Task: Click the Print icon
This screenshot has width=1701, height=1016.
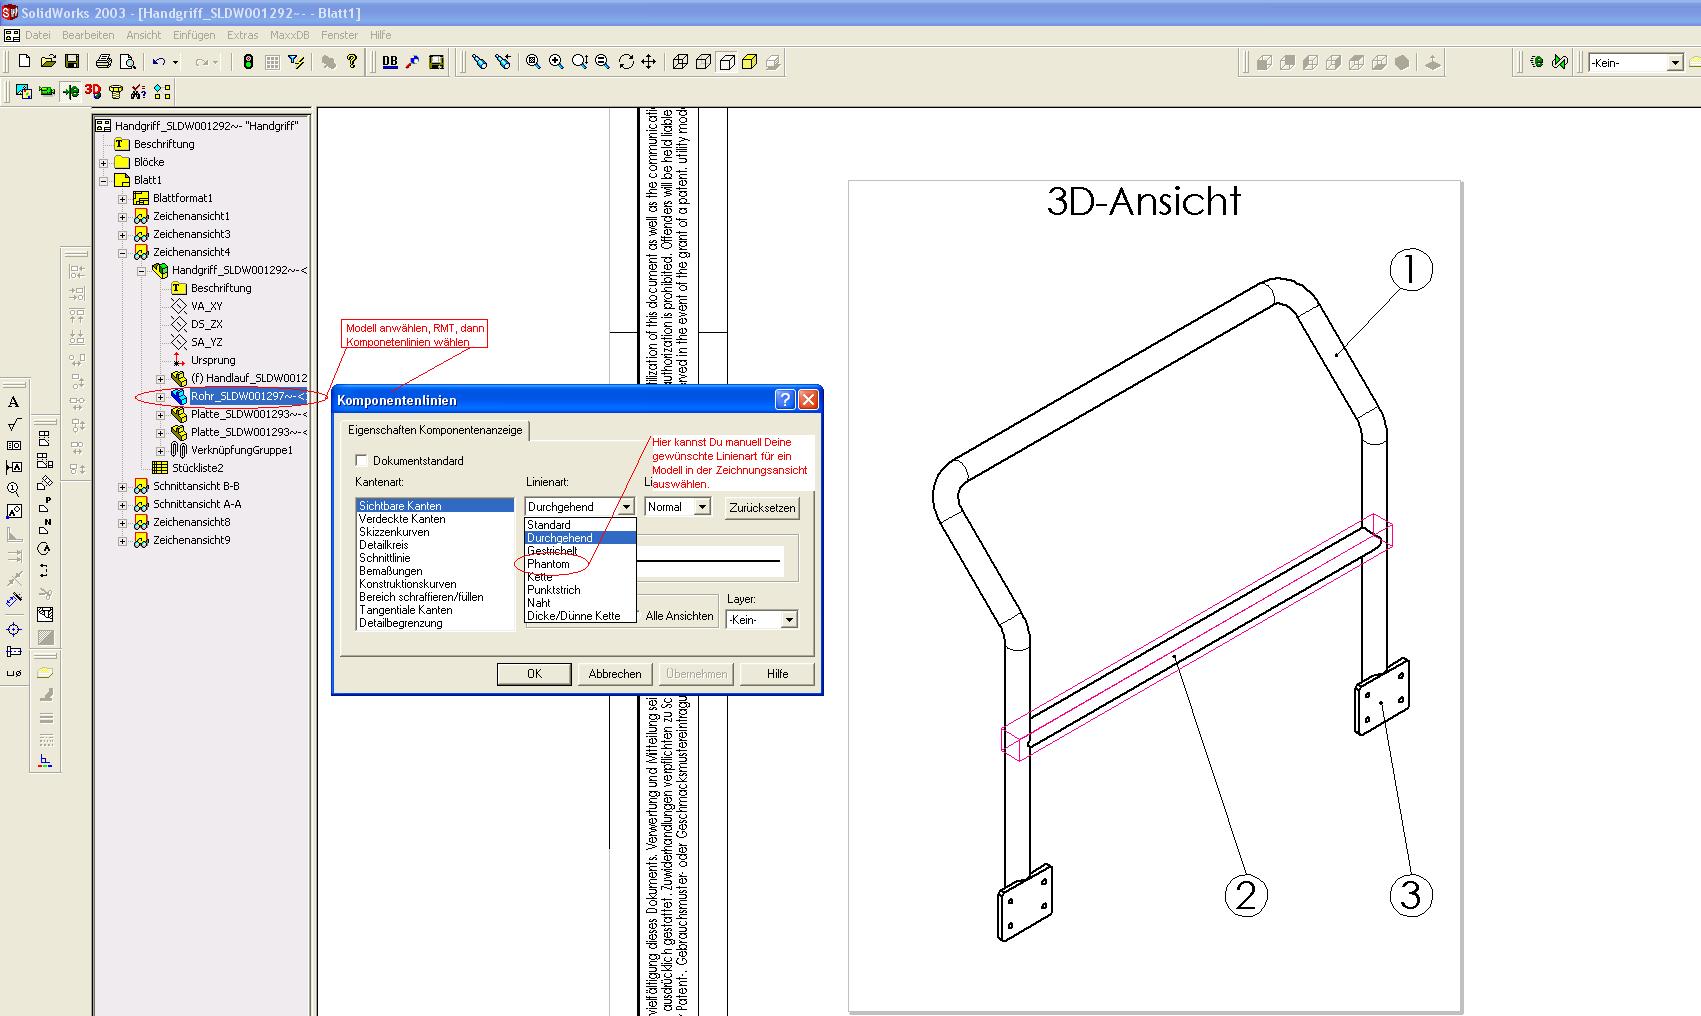Action: point(104,62)
